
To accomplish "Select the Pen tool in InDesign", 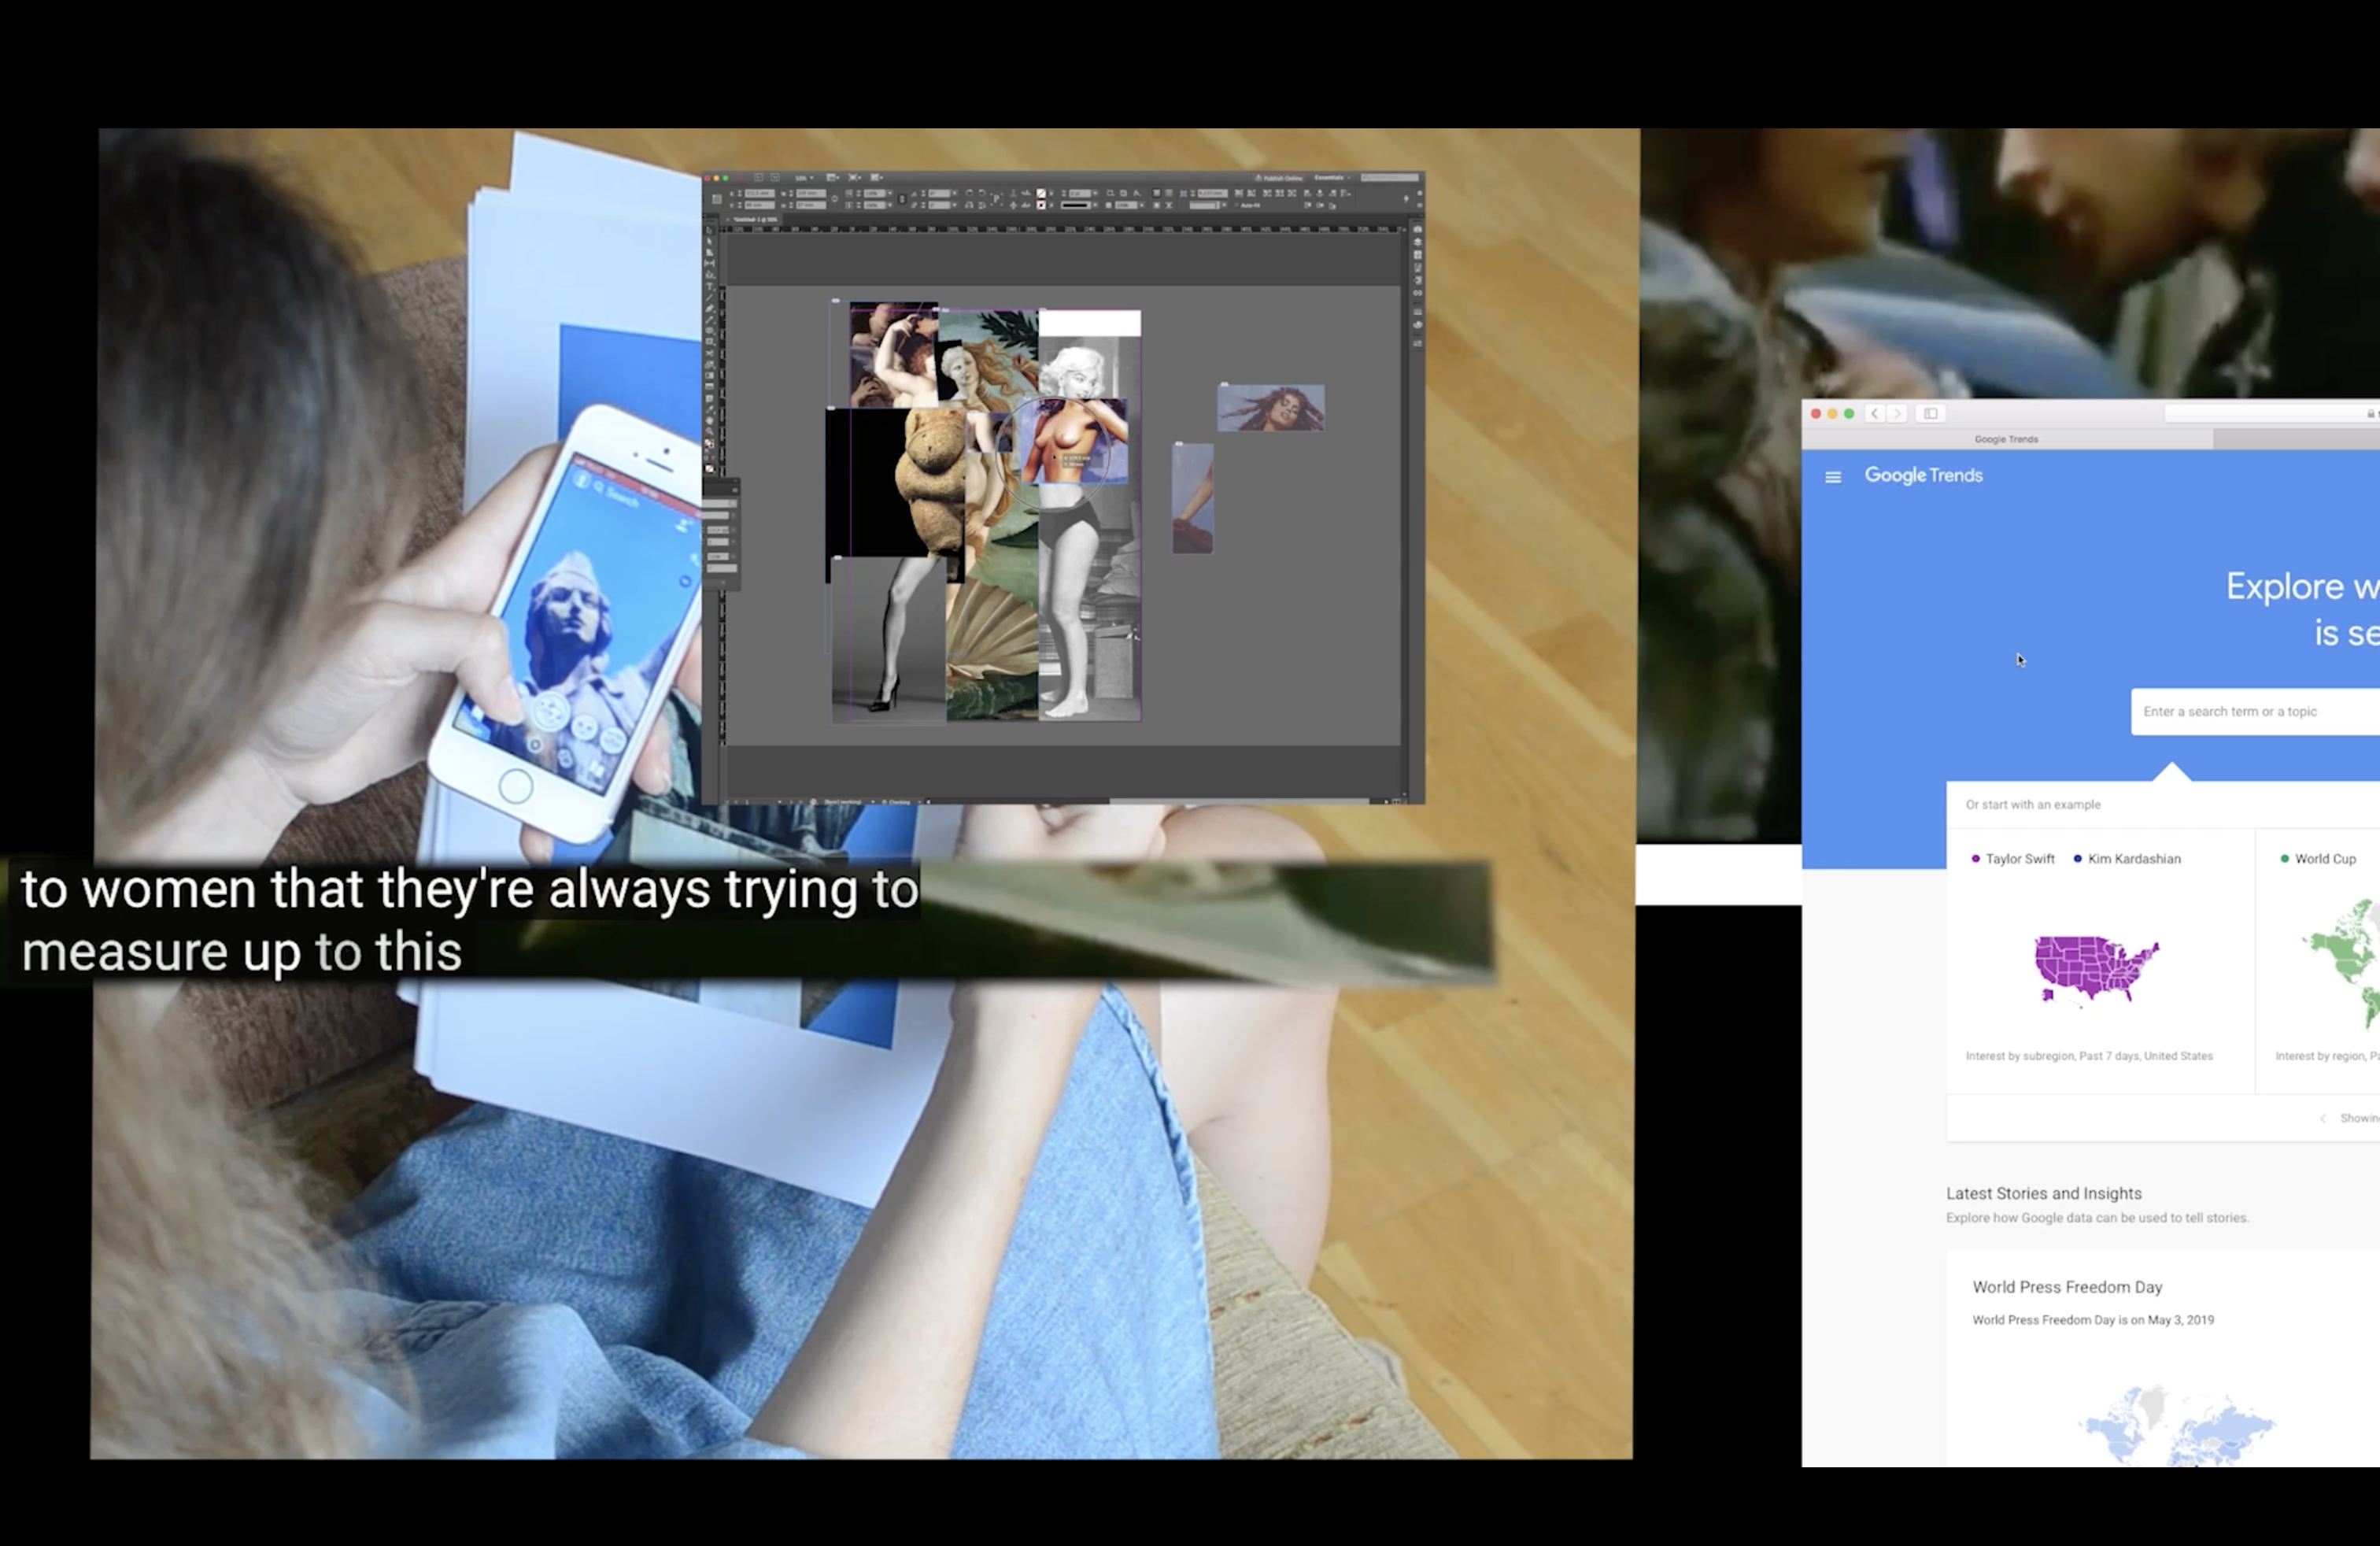I will coord(710,308).
